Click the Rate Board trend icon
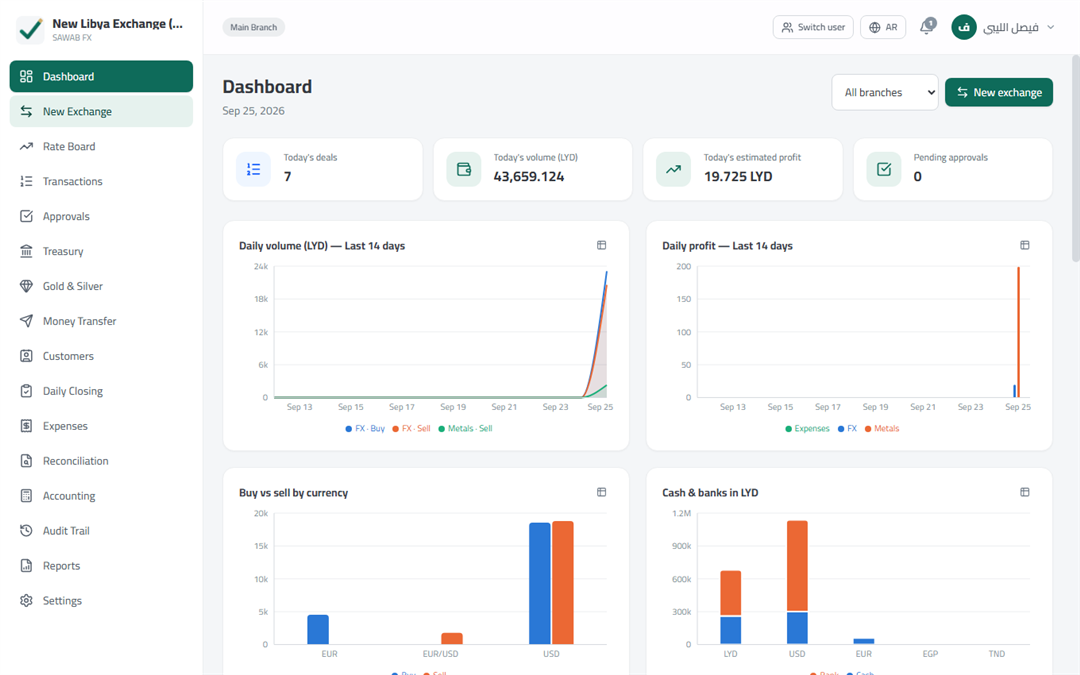The image size is (1080, 675). tap(26, 146)
